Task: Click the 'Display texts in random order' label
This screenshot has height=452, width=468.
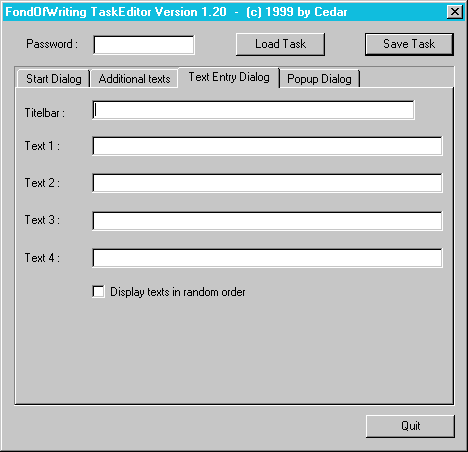Action: click(x=178, y=292)
